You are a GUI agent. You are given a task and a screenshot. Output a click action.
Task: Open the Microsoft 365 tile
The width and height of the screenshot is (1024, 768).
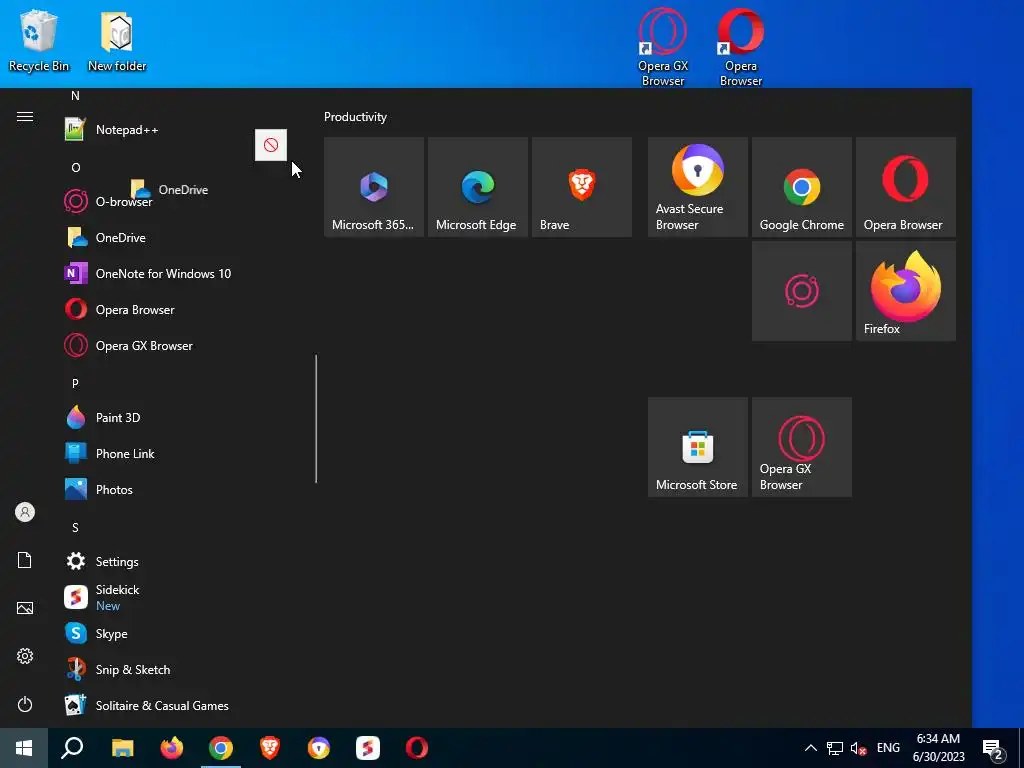click(374, 187)
